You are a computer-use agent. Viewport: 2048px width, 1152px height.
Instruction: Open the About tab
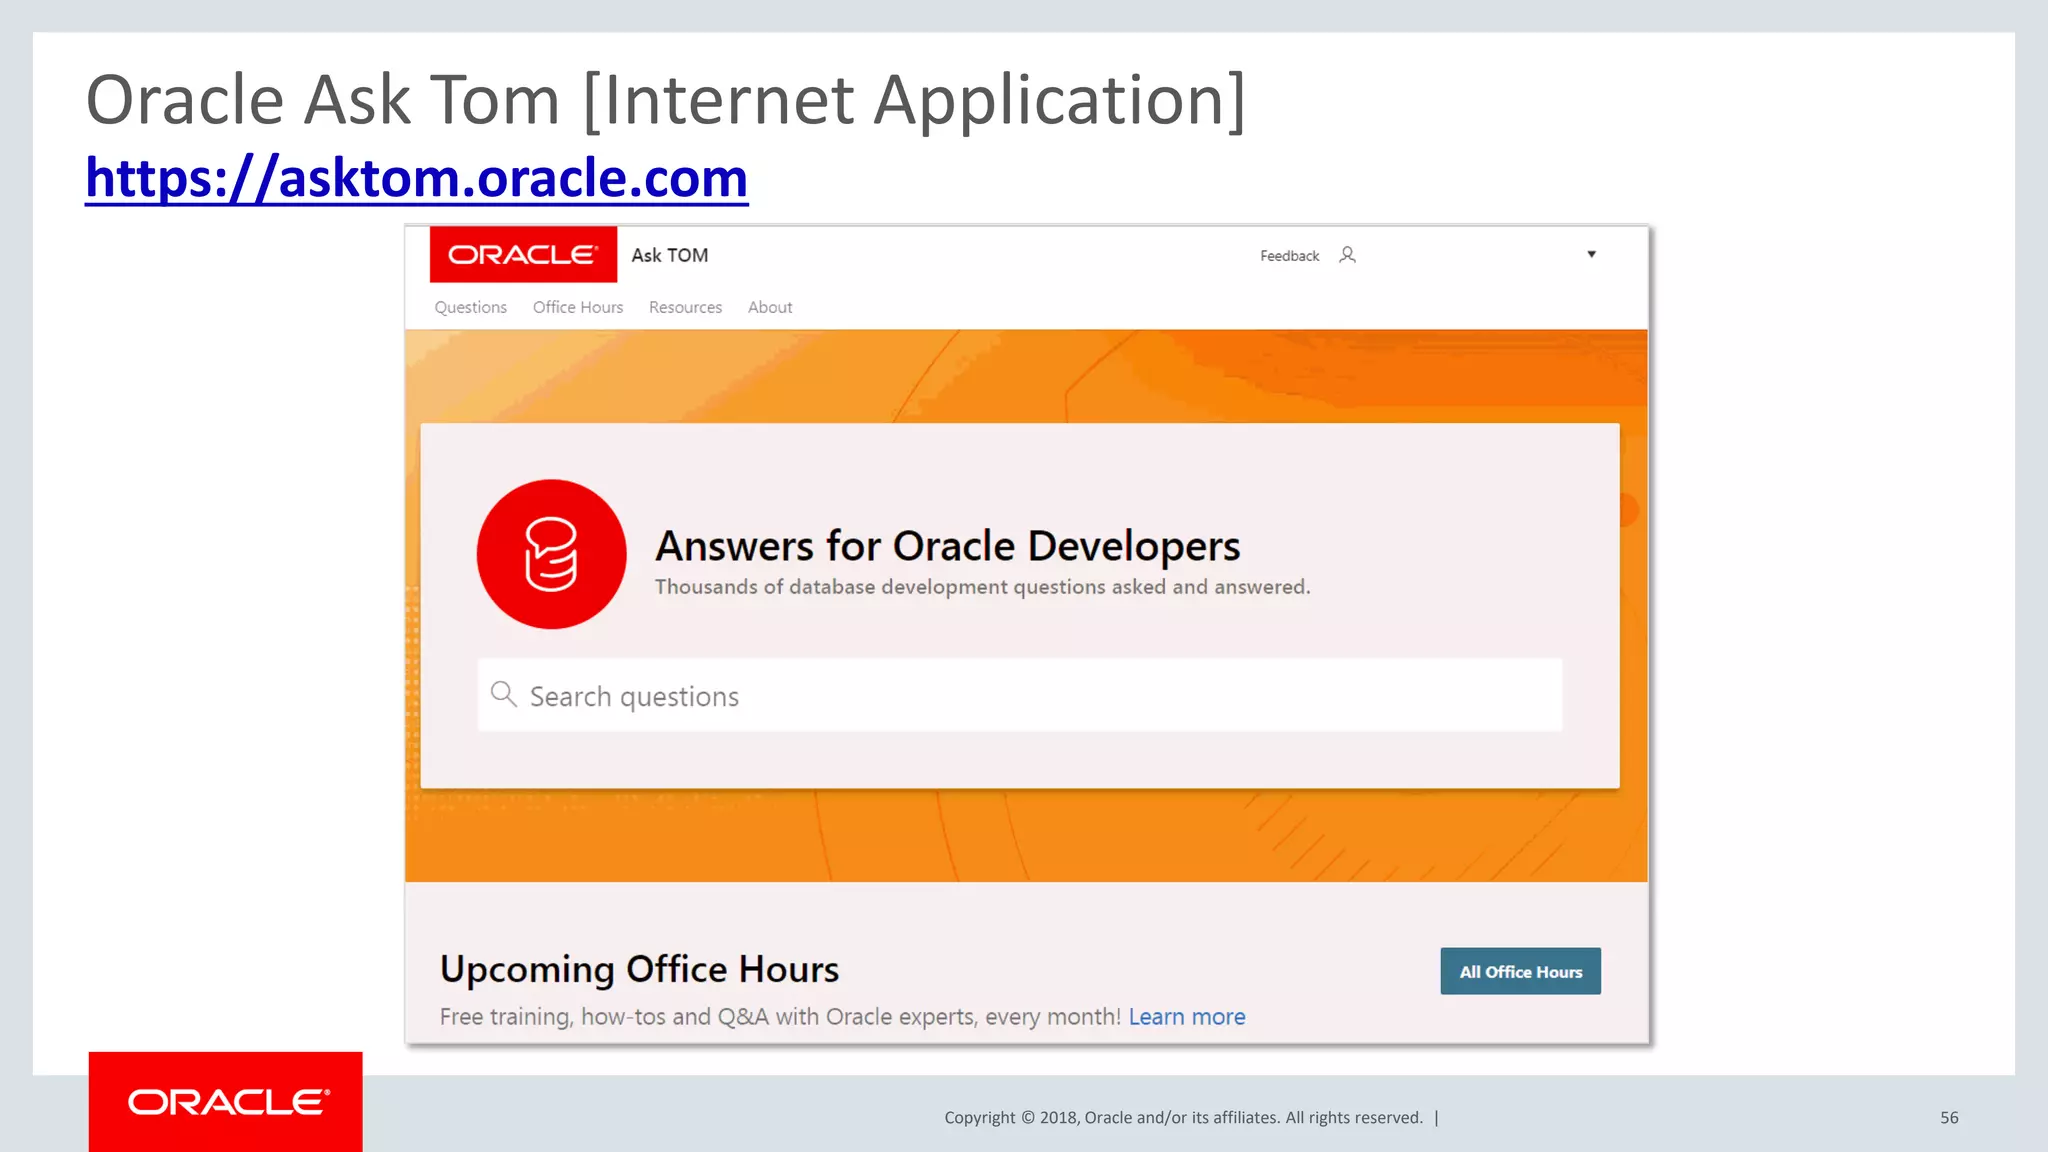pyautogui.click(x=770, y=307)
